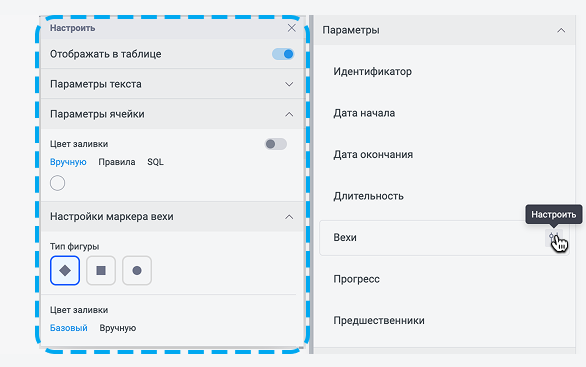Select Вручную tab under cell fill color
The image size is (586, 367).
(68, 162)
